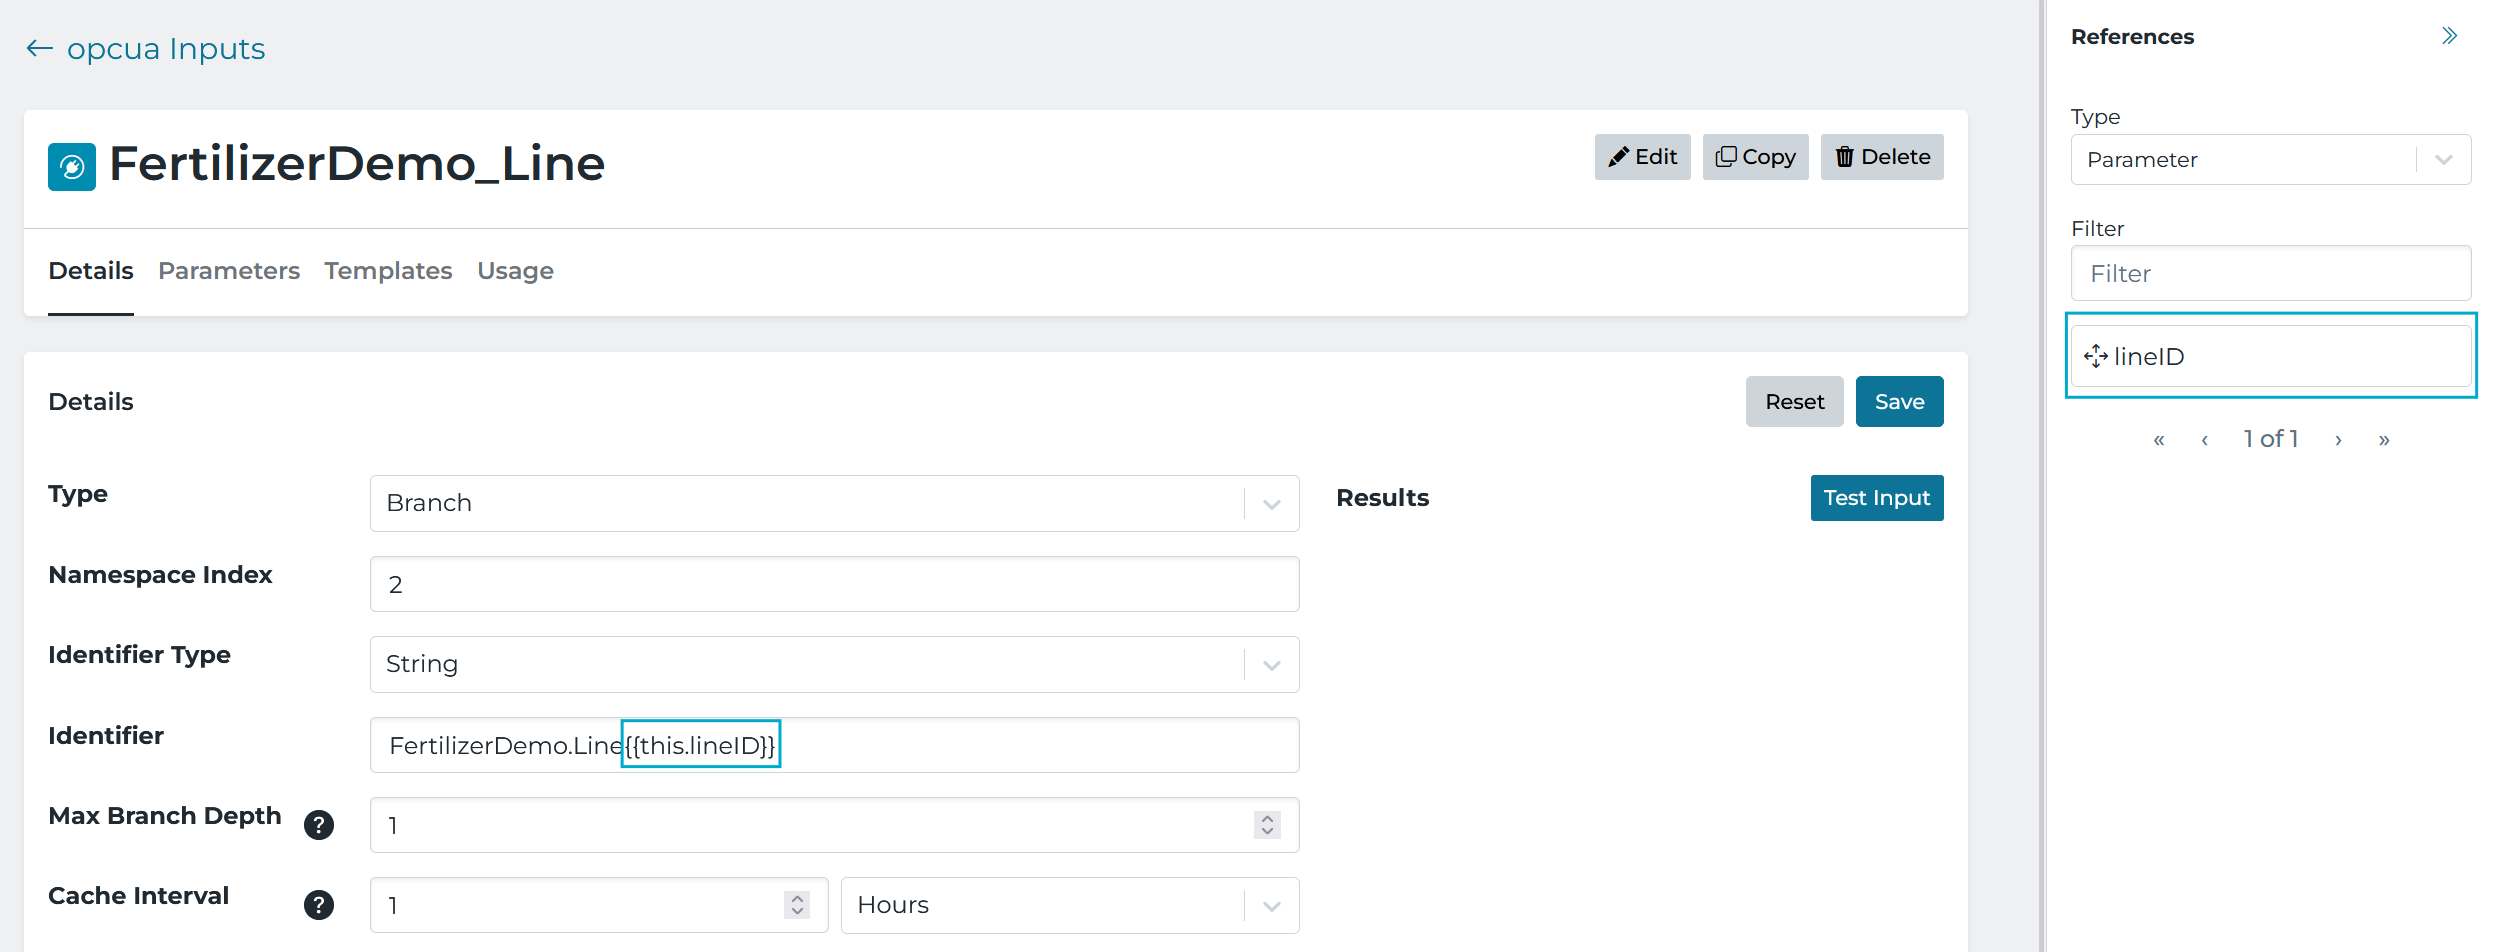Click the back arrow beside opcua Inputs
This screenshot has width=2494, height=952.
[39, 48]
